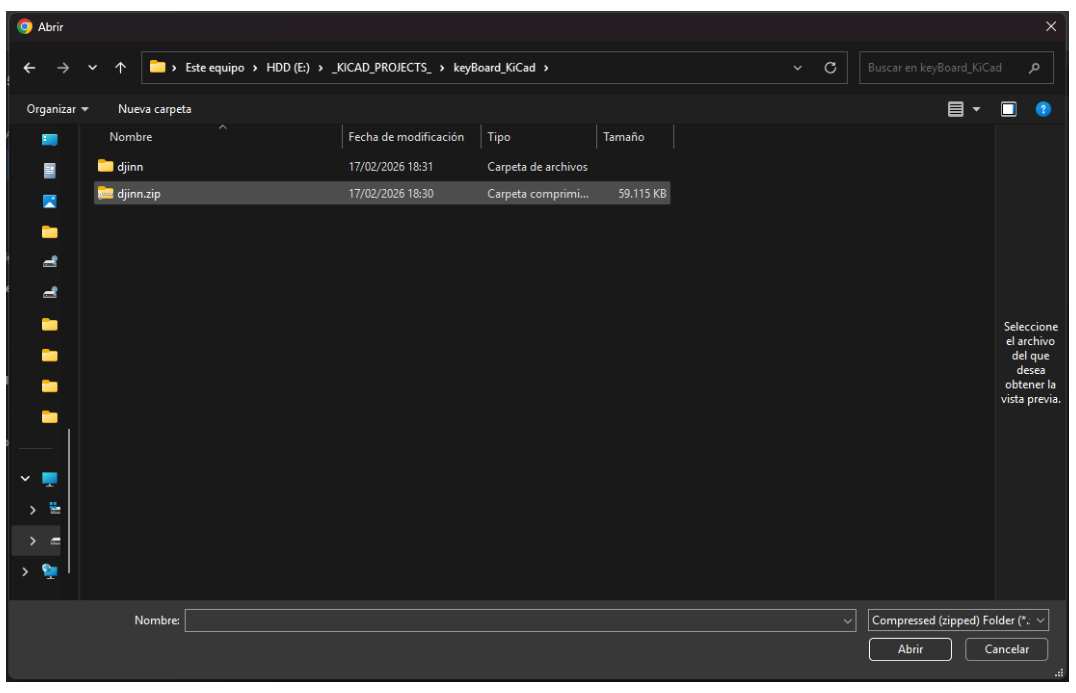Image resolution: width=1076 pixels, height=693 pixels.
Task: Click the Este equipo computer icon in tree
Action: pos(48,478)
